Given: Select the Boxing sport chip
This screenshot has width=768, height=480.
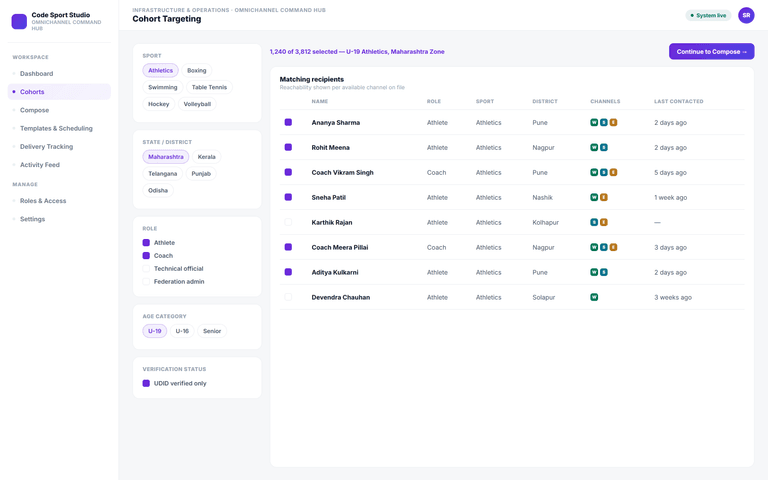Looking at the screenshot, I should (x=196, y=71).
